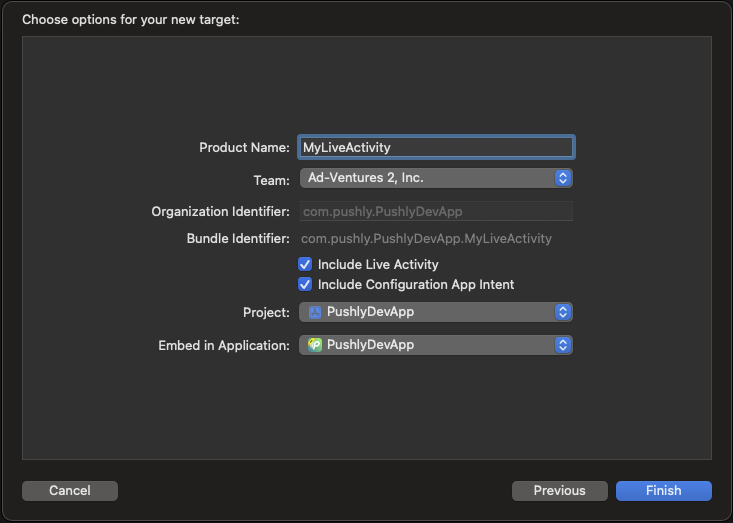Click the Embed in Application chevron arrows
Image resolution: width=733 pixels, height=523 pixels.
coord(563,345)
